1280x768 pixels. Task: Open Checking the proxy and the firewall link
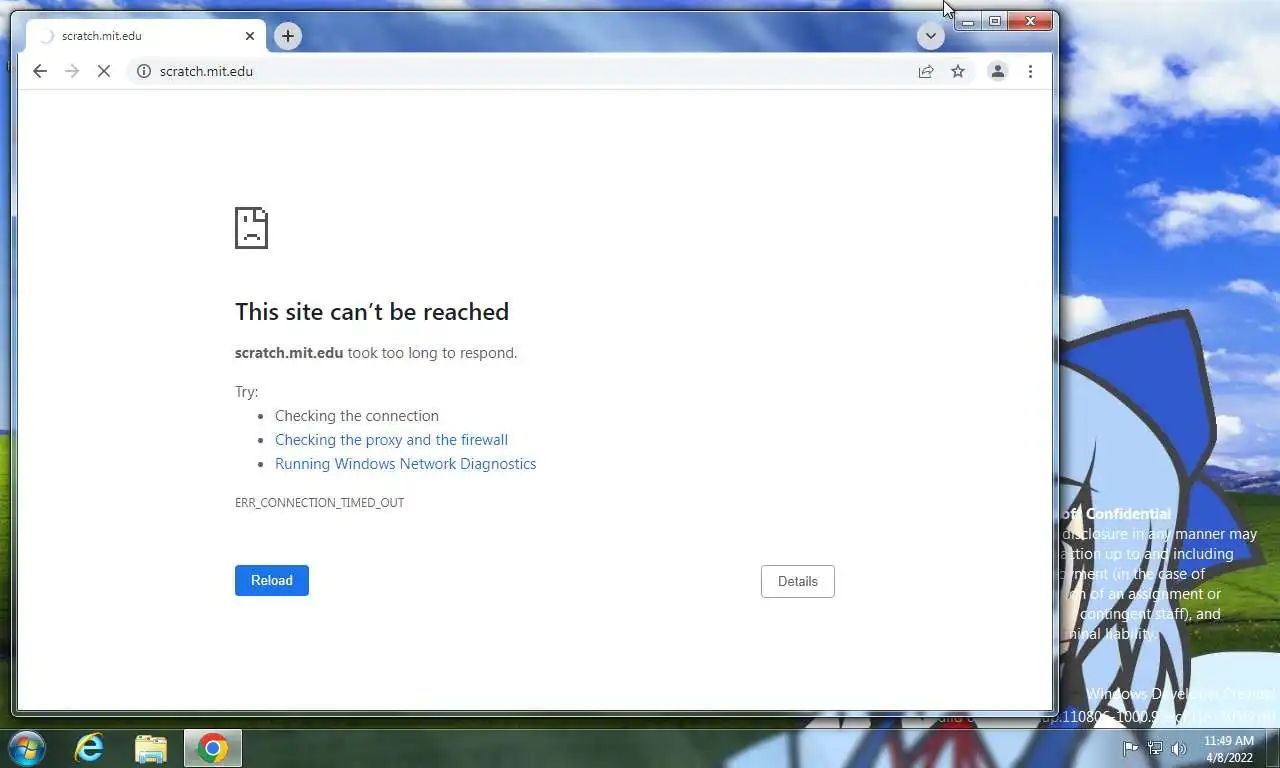[x=391, y=440]
